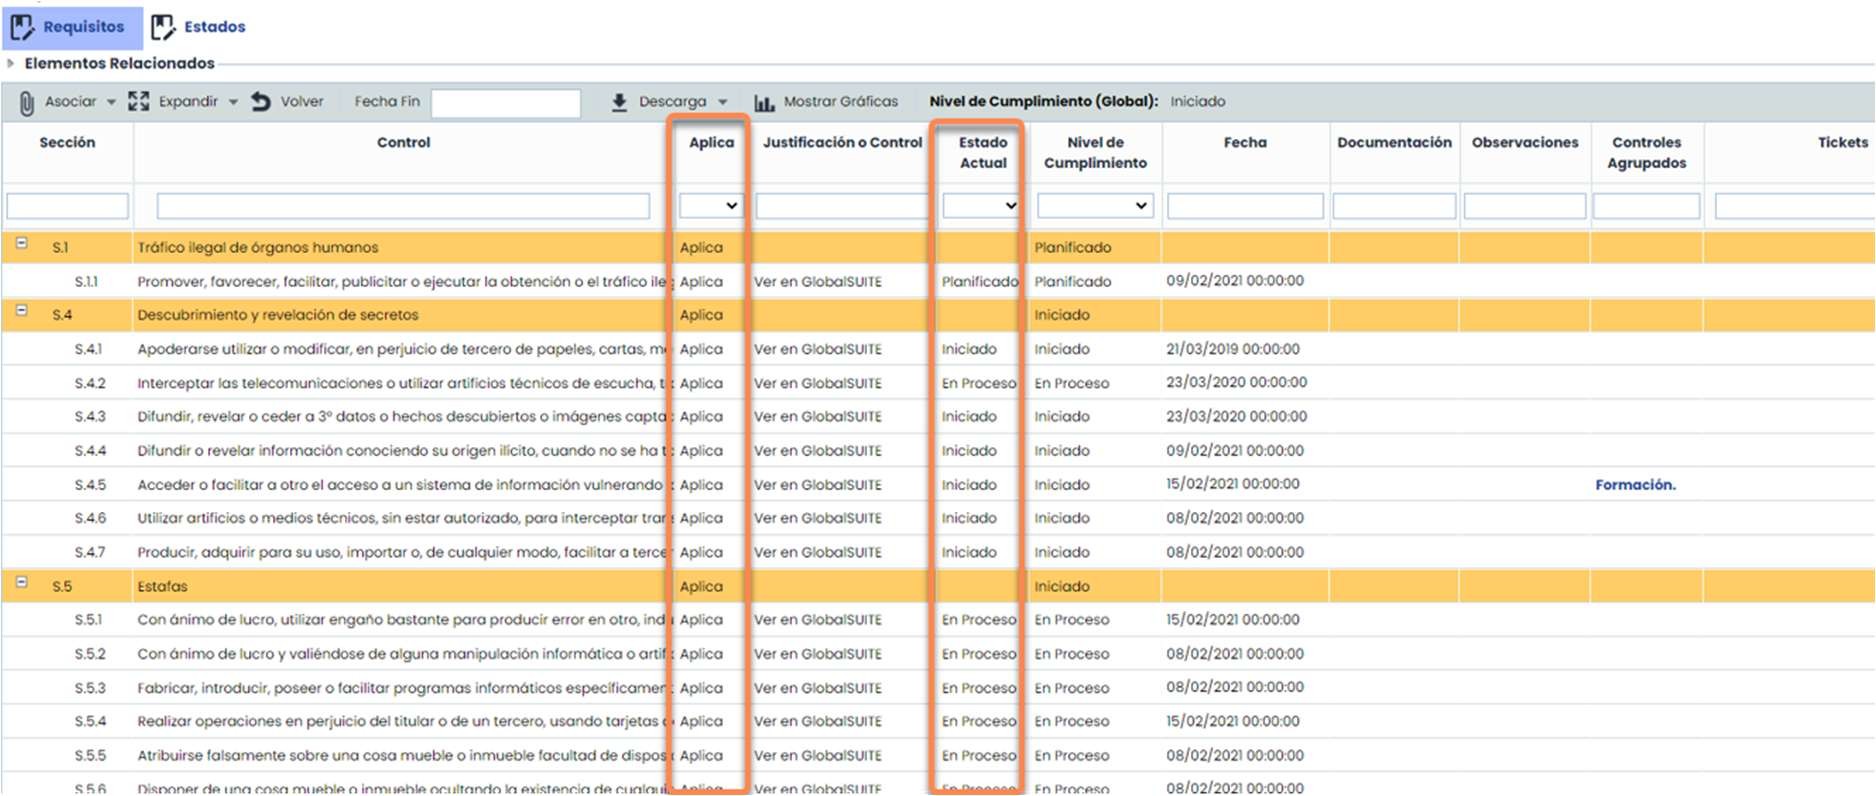Image resolution: width=1876 pixels, height=796 pixels.
Task: Click Ver en GlobalSUITE for S.1.1
Action: point(817,282)
